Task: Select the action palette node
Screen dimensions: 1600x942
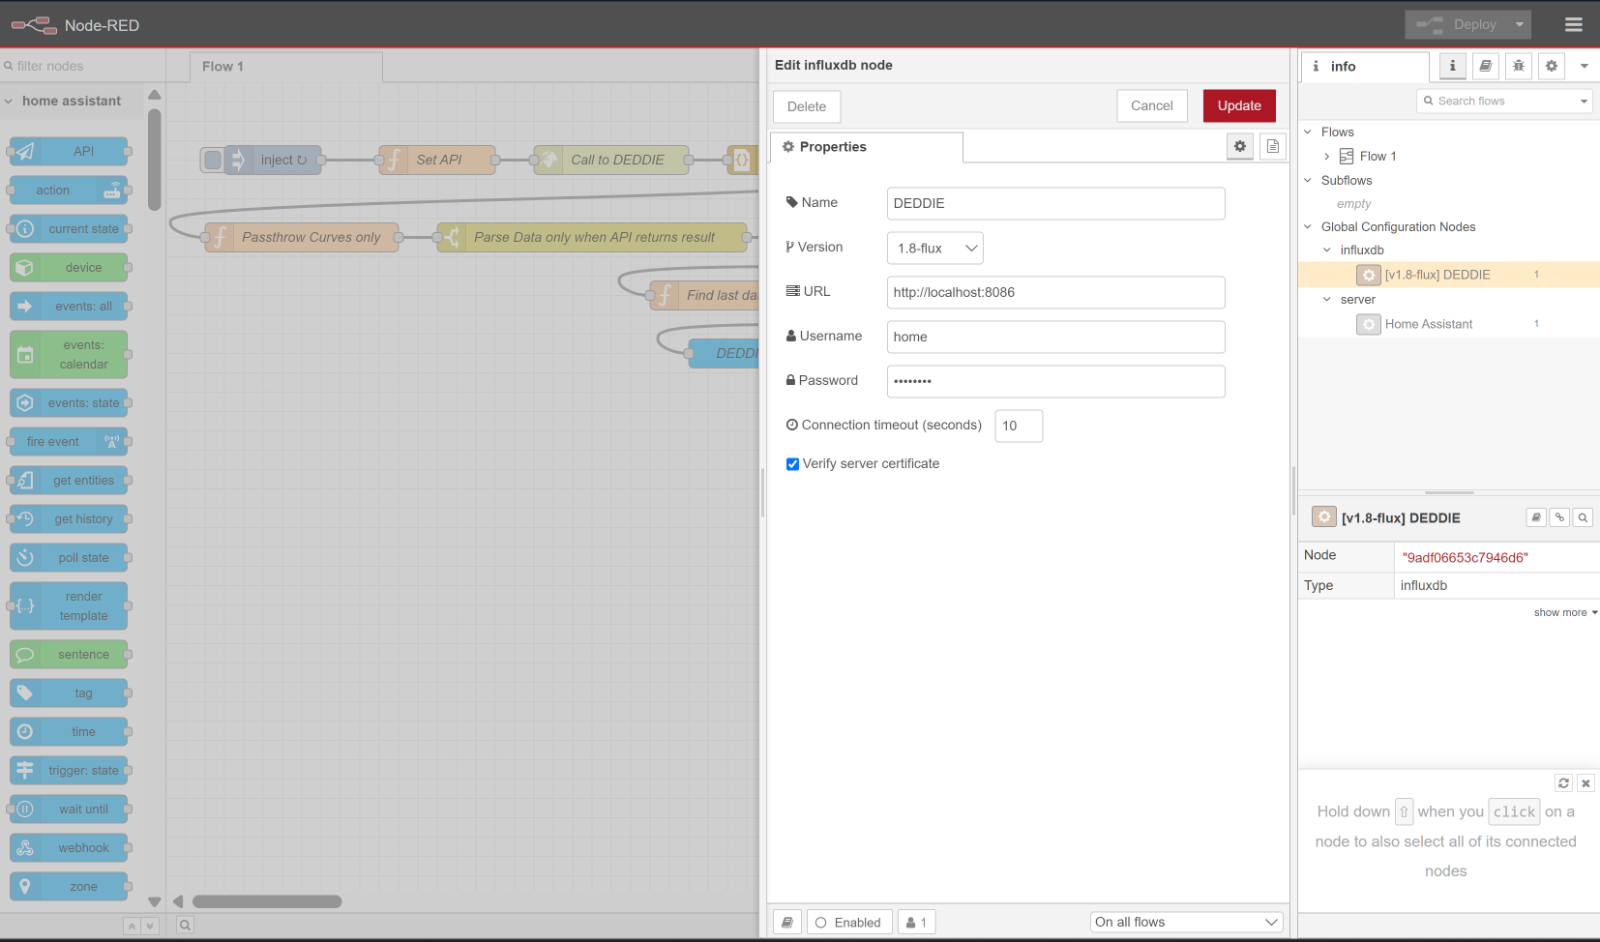Action: pos(69,190)
